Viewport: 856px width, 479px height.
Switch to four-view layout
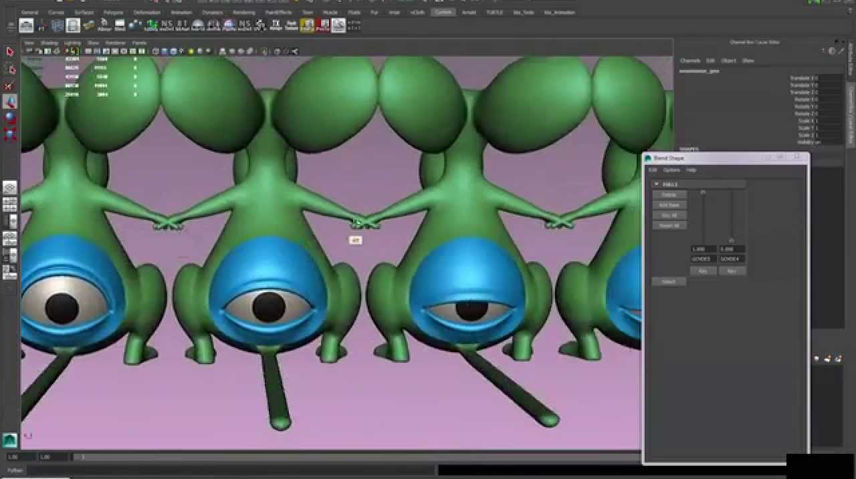[10, 205]
